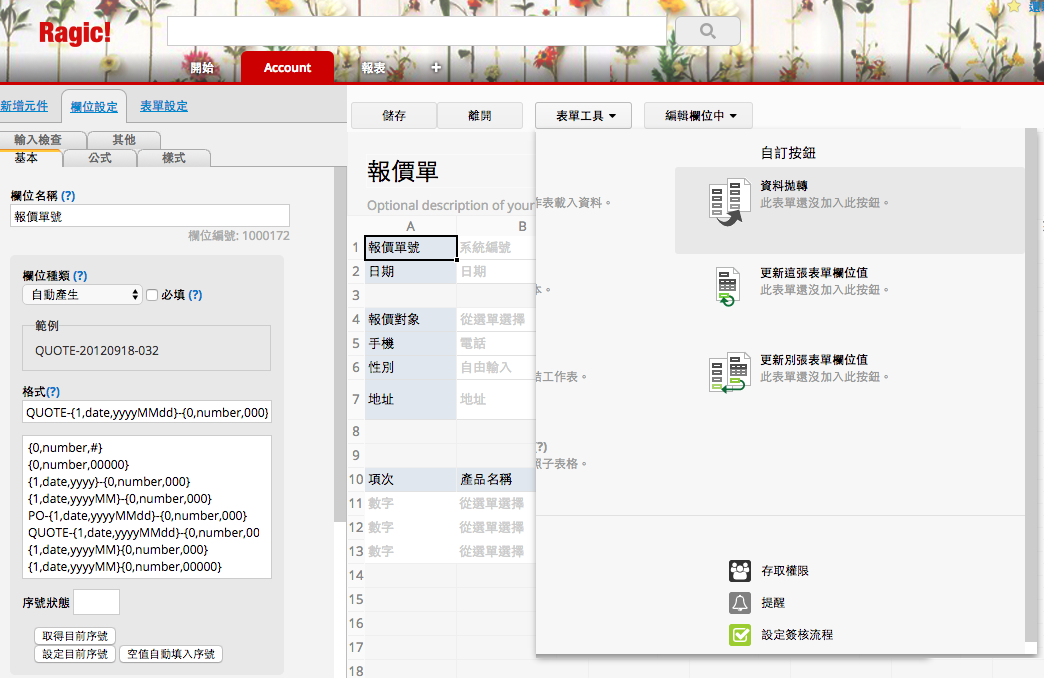The width and height of the screenshot is (1044, 678).
Task: Select format {1,date,yyyyMM}{0,number,00000}
Action: coord(125,567)
